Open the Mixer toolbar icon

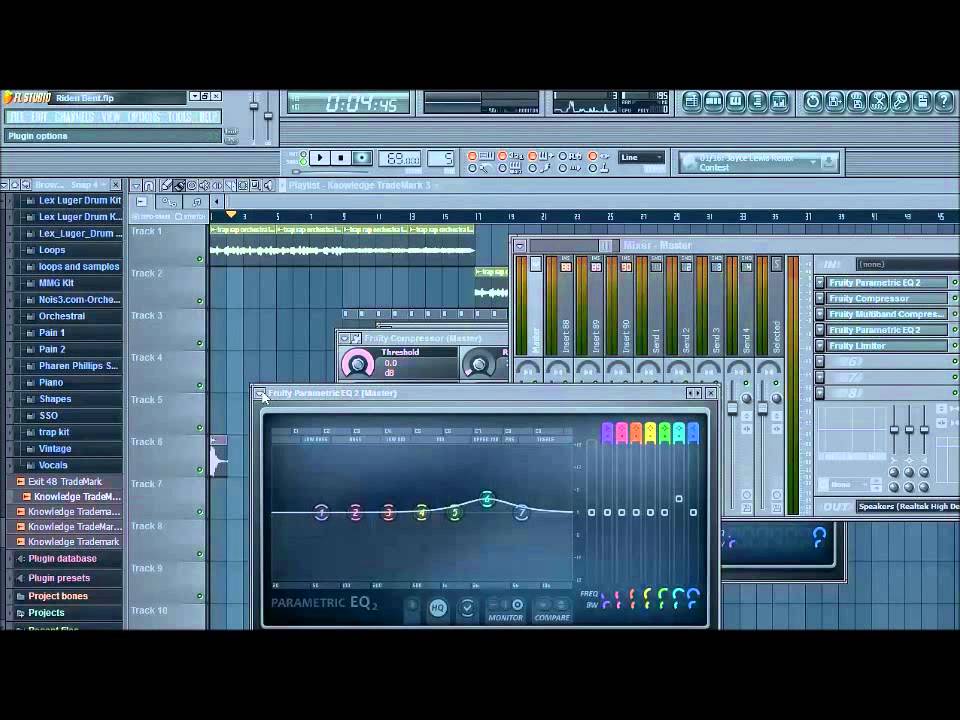[x=779, y=101]
